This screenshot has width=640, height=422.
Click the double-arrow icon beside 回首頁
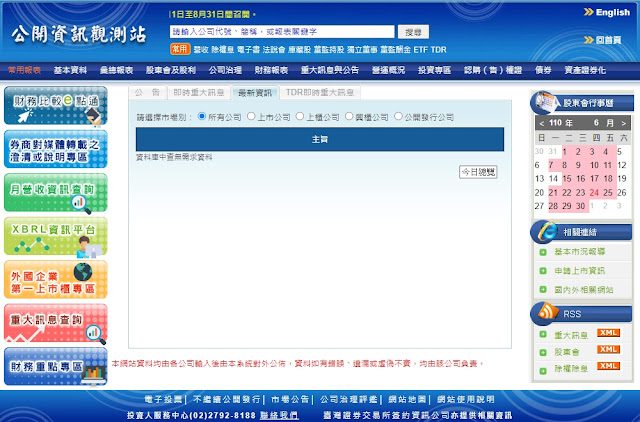(589, 40)
